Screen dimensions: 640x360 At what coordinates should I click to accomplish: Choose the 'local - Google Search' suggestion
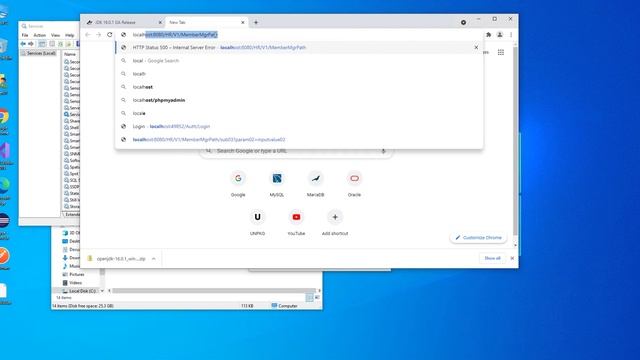click(299, 60)
